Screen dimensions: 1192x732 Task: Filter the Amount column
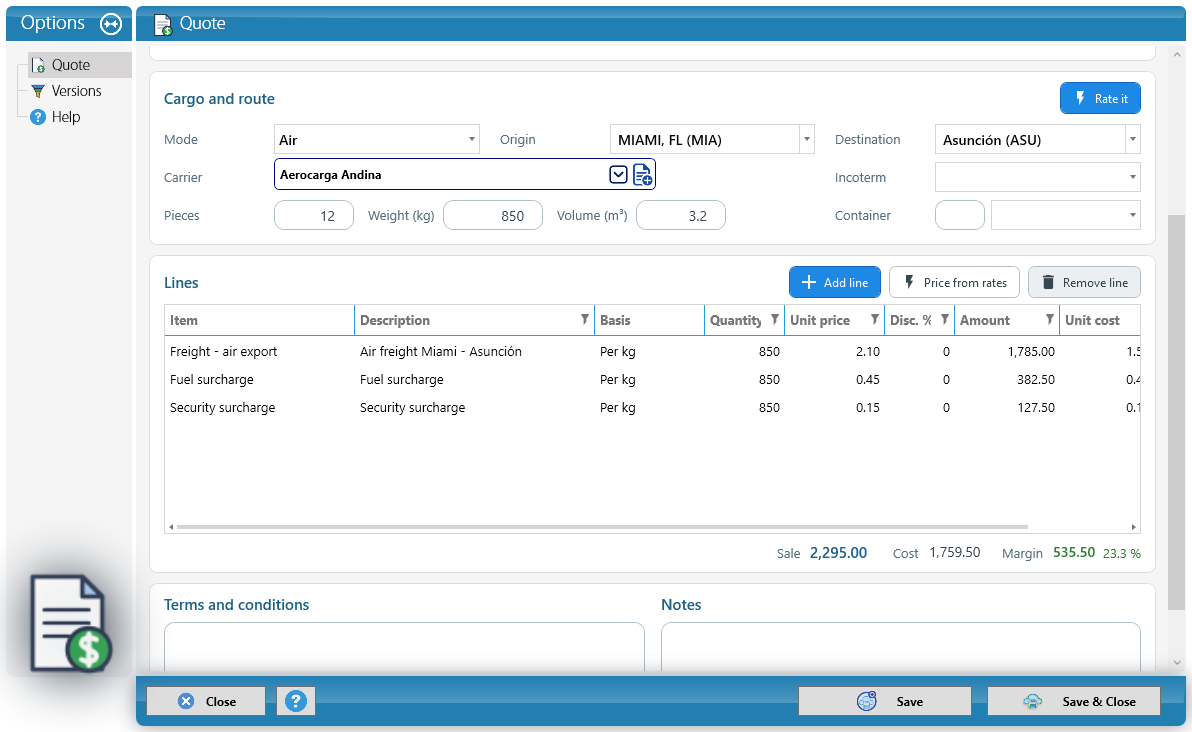(x=1050, y=319)
